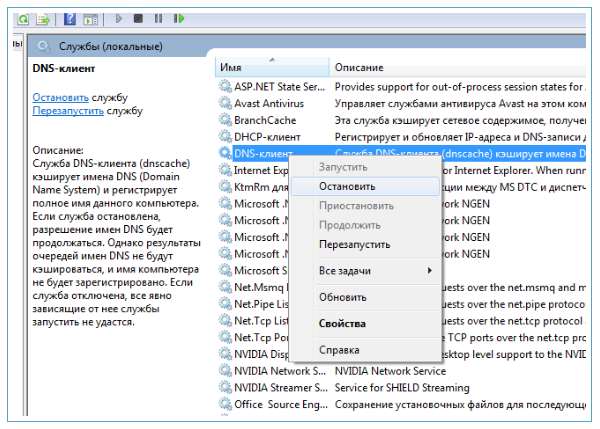Click the icon in Службы (локальные) header
Screen dimensions: 600x429
[43, 46]
